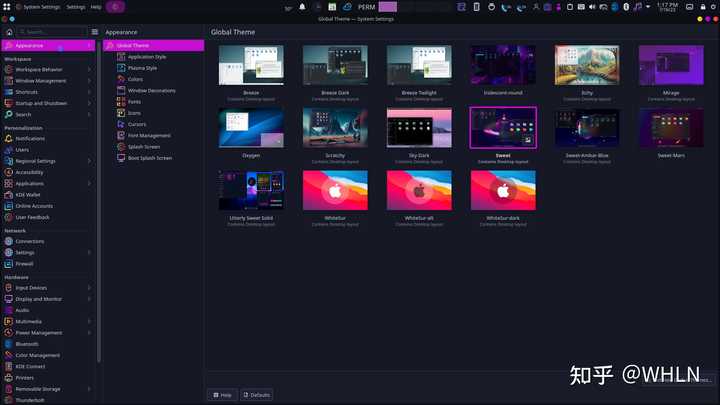720x405 pixels.
Task: Select the Utterly Sweet Solid theme
Action: 251,191
